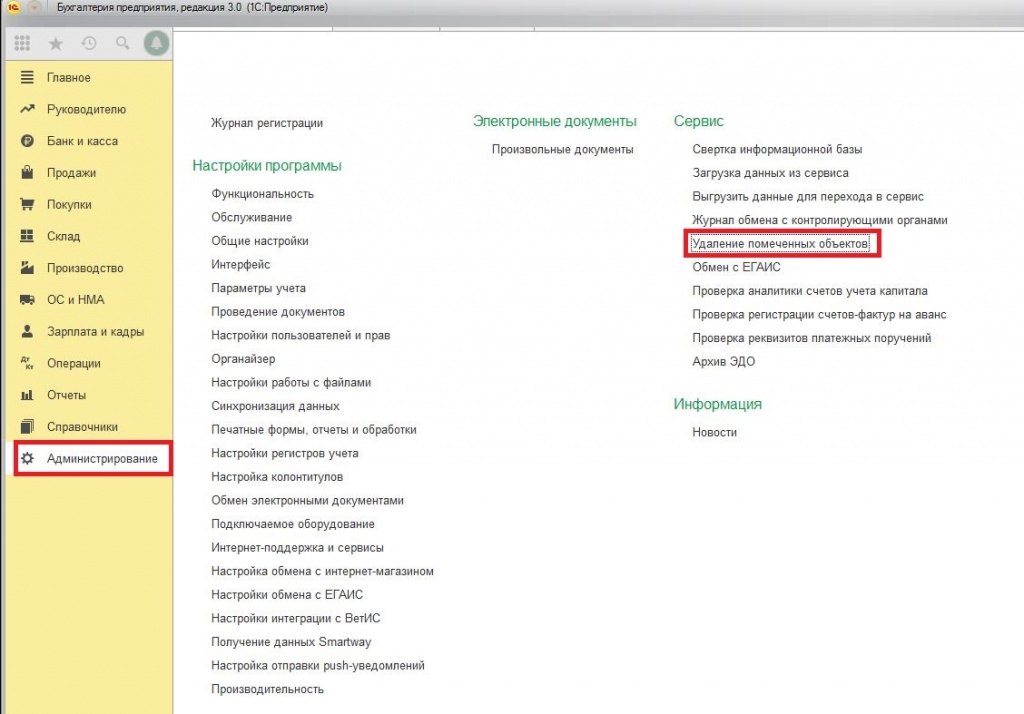Open Проверка реквизитов платежных поручений

pyautogui.click(x=812, y=338)
